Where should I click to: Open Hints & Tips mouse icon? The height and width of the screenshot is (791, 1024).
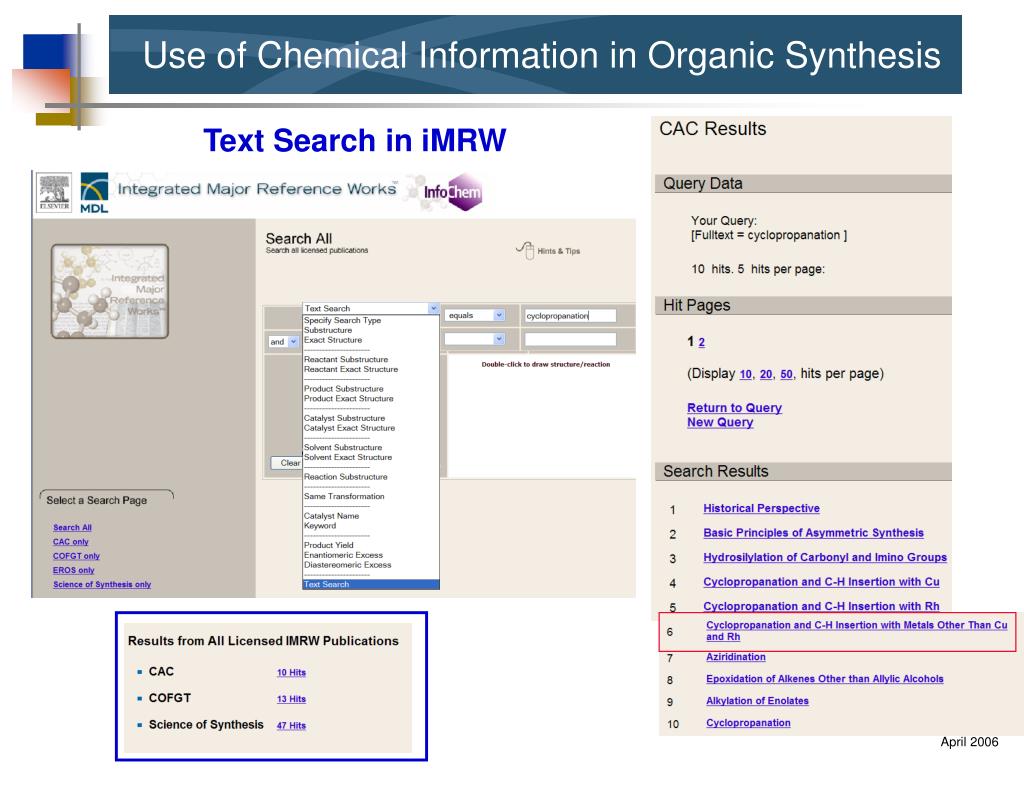click(x=526, y=250)
